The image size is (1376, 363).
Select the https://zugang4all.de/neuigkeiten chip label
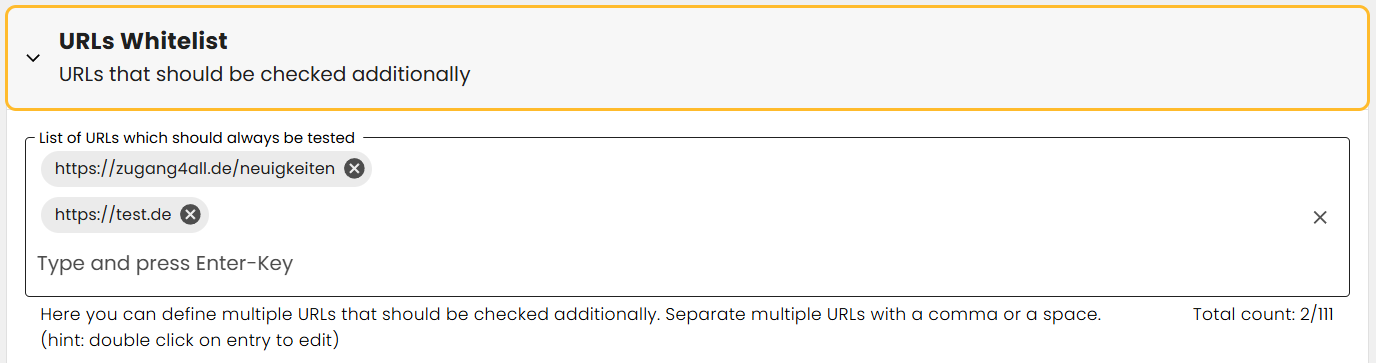click(195, 169)
